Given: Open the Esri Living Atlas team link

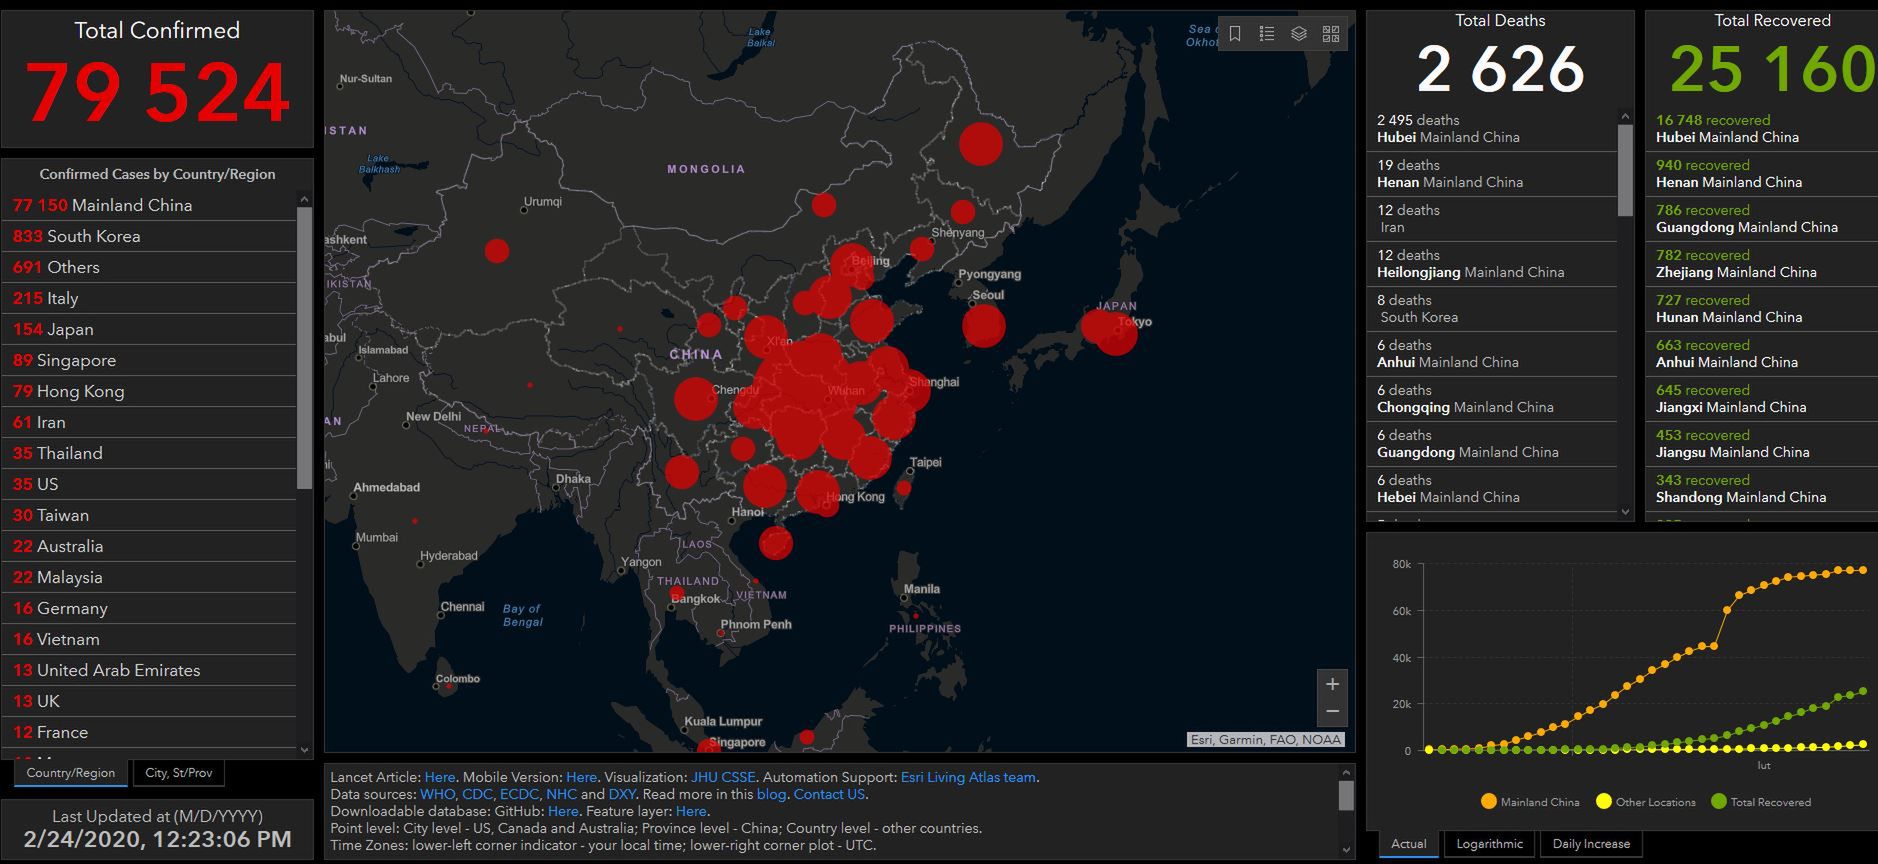Looking at the screenshot, I should (968, 777).
